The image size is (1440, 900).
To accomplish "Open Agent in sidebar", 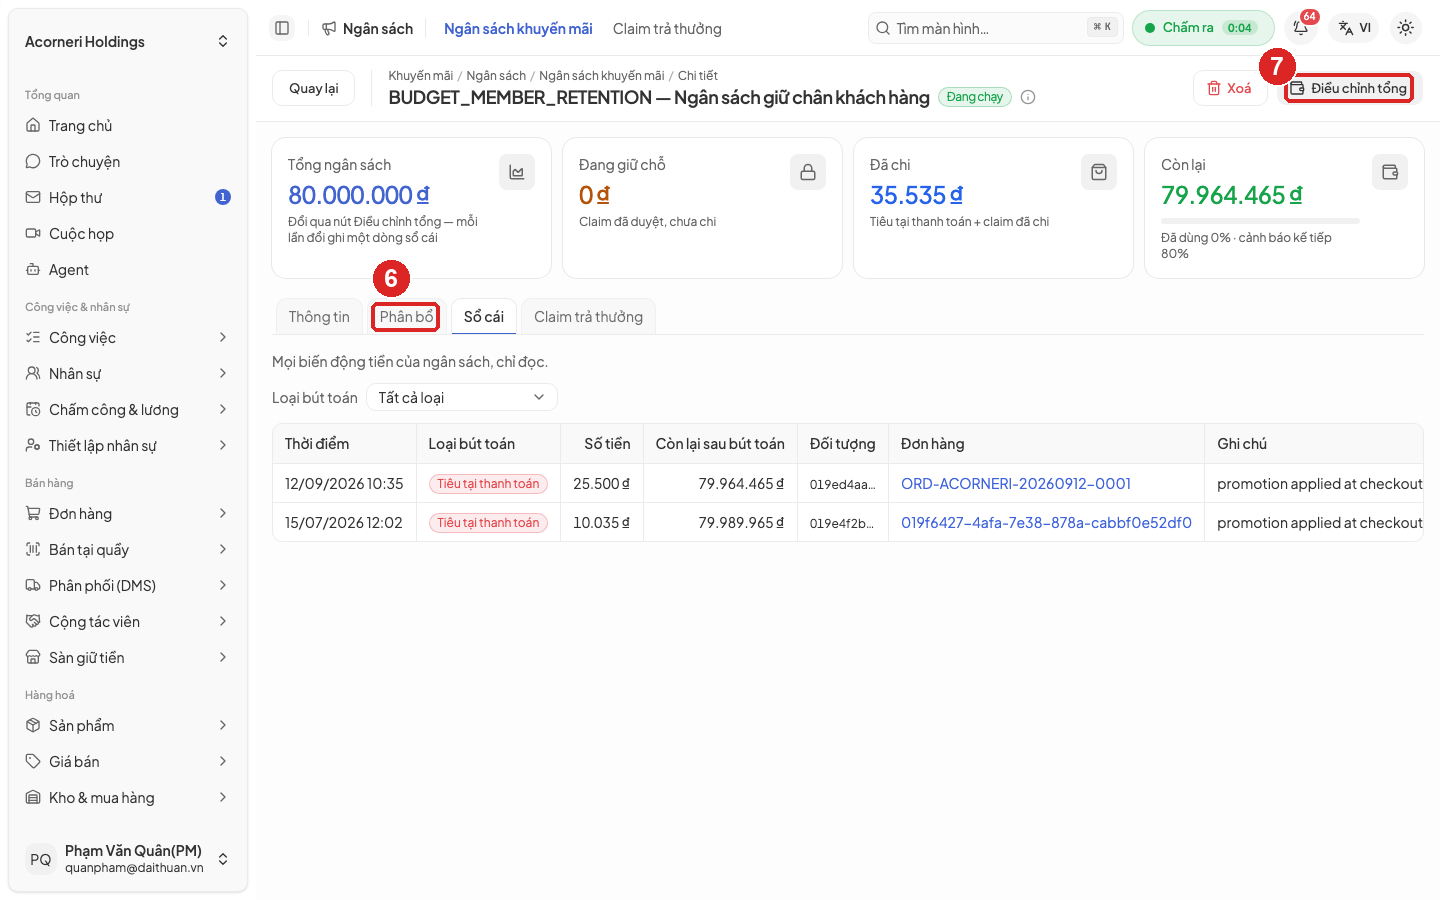I will pyautogui.click(x=128, y=270).
